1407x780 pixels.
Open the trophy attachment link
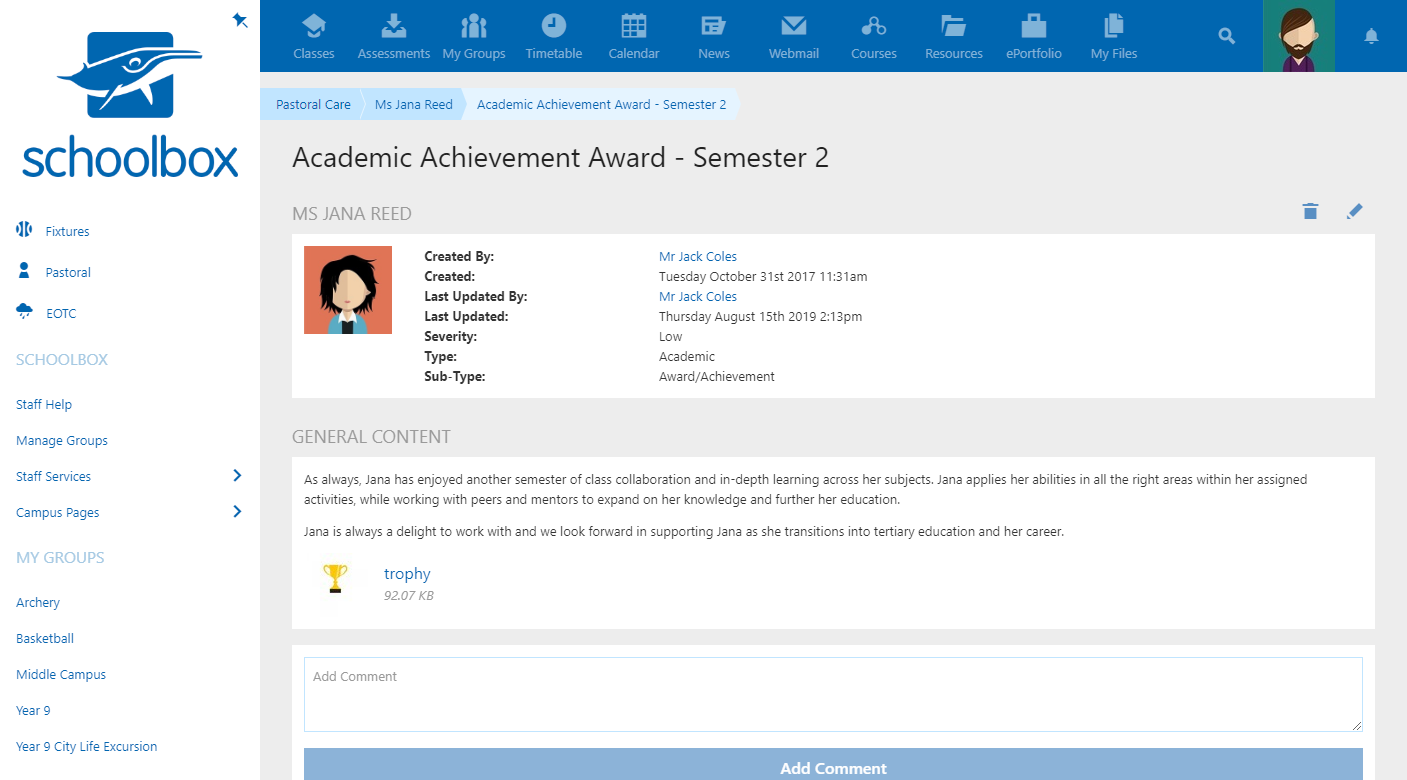407,573
